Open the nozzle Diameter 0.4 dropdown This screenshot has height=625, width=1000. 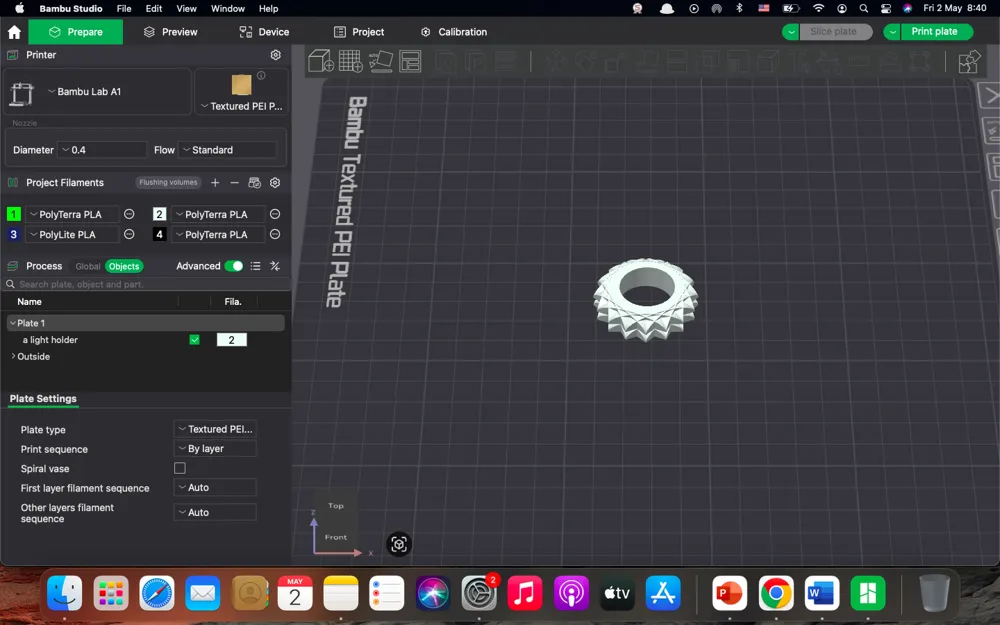click(102, 150)
